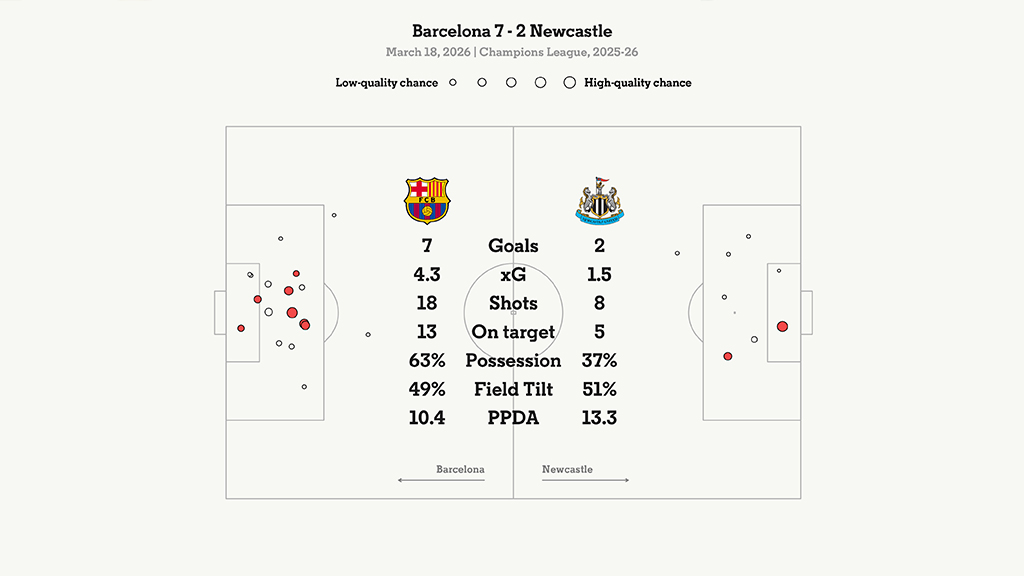Click the Newcastle United club crest
The width and height of the screenshot is (1024, 576).
[x=599, y=200]
